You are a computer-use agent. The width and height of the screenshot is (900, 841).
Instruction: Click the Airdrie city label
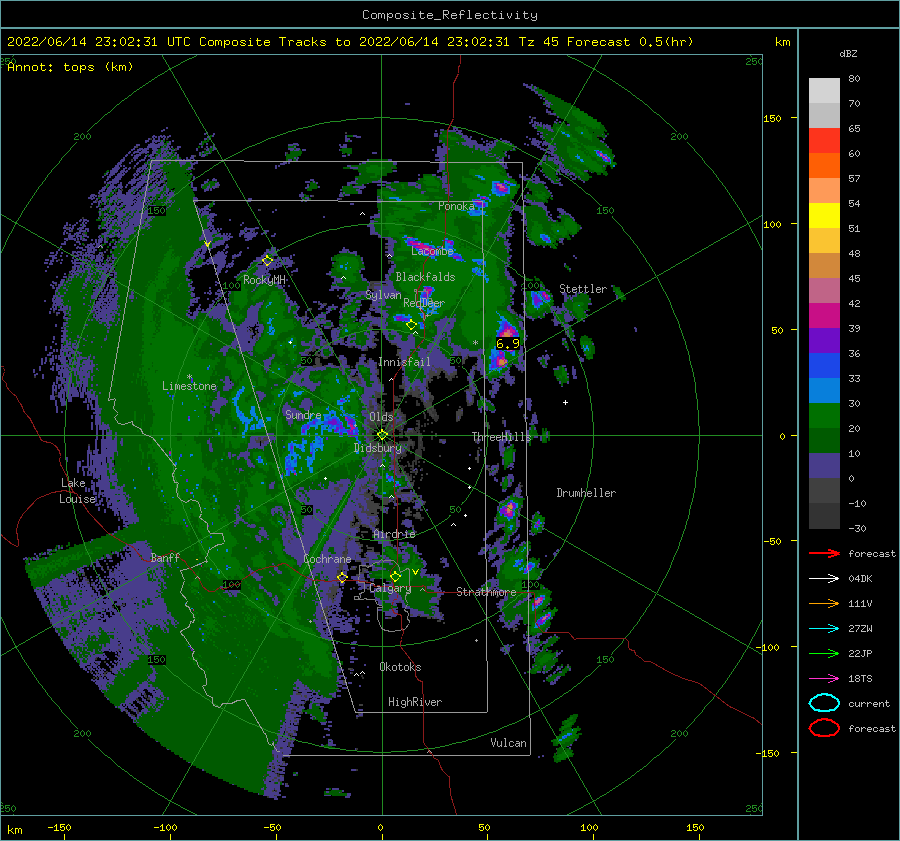394,534
